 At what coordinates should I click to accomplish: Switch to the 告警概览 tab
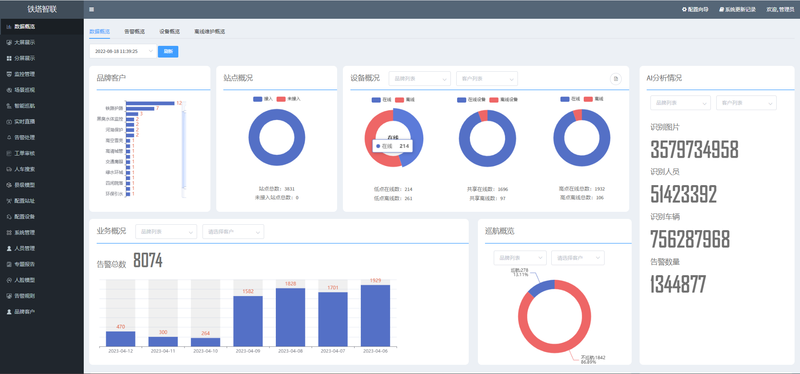(x=134, y=32)
